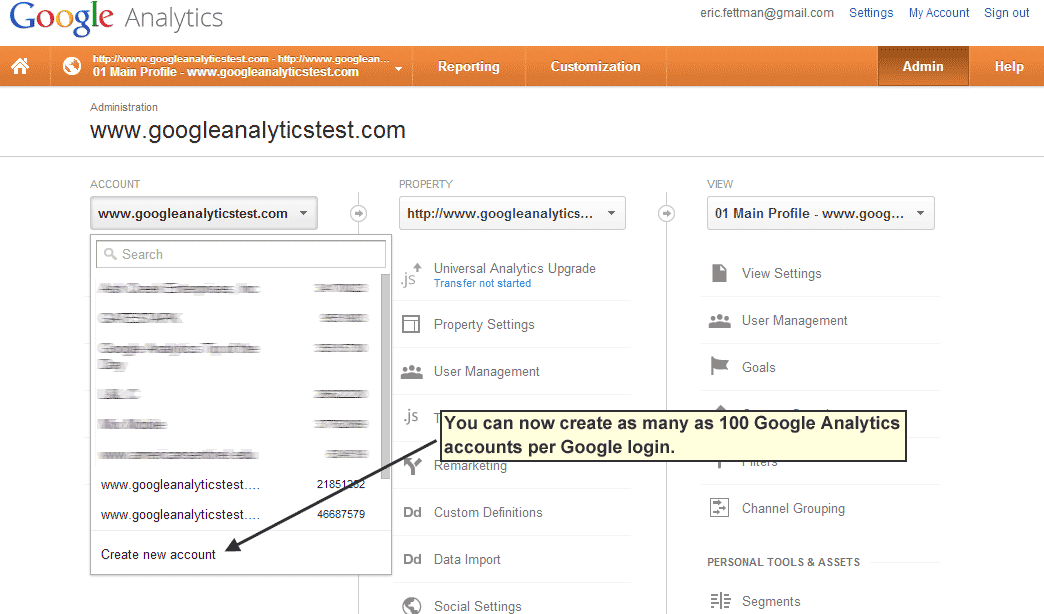Open the Reporting tab
1044x614 pixels.
pos(469,67)
